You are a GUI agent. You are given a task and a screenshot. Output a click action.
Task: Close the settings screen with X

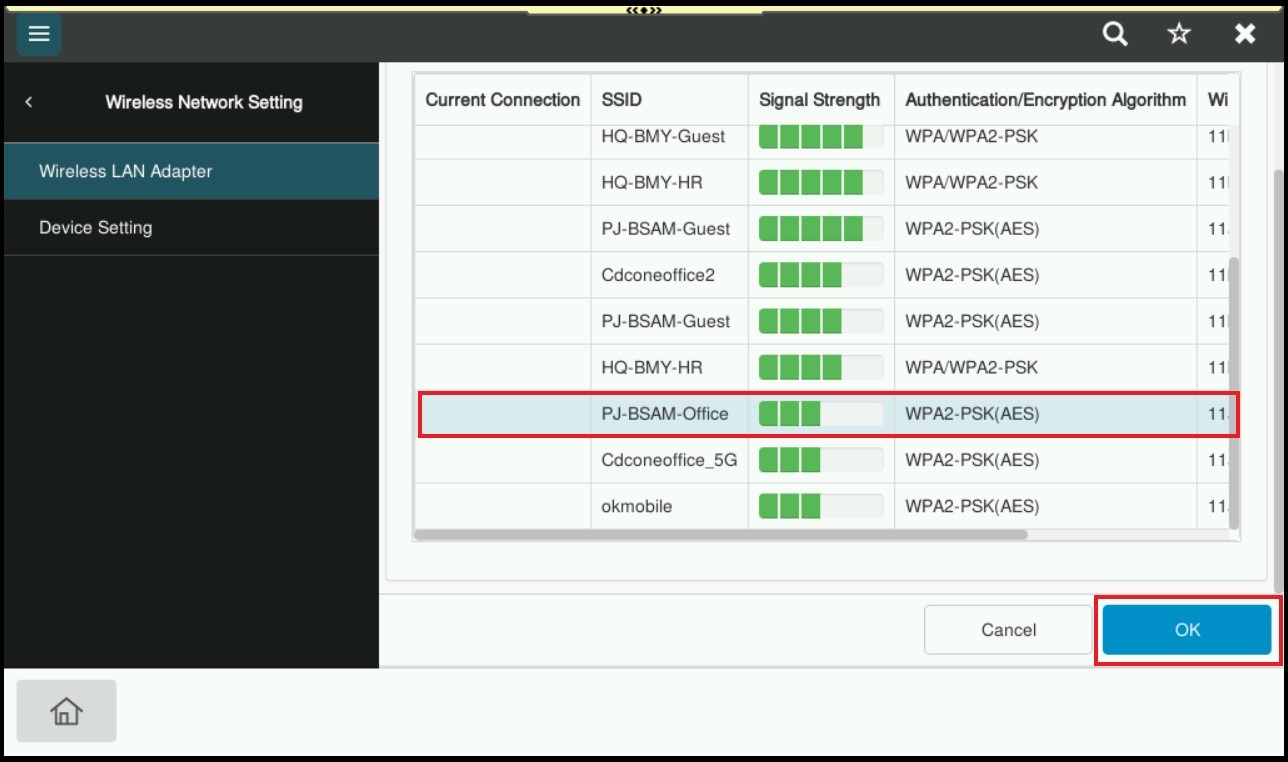1244,35
